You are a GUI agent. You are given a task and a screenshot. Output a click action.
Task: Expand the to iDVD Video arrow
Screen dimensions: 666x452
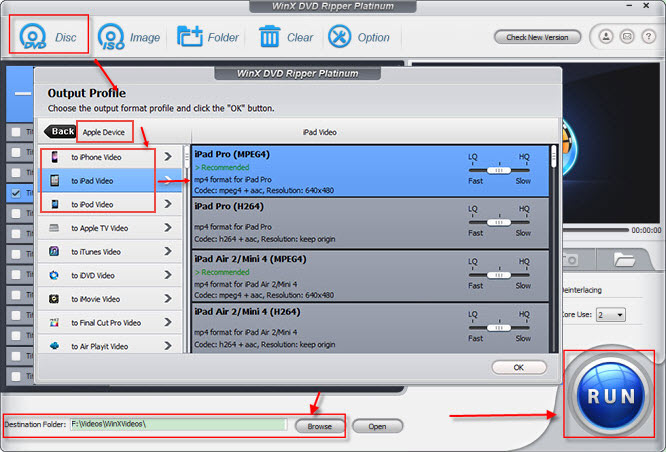[x=168, y=275]
